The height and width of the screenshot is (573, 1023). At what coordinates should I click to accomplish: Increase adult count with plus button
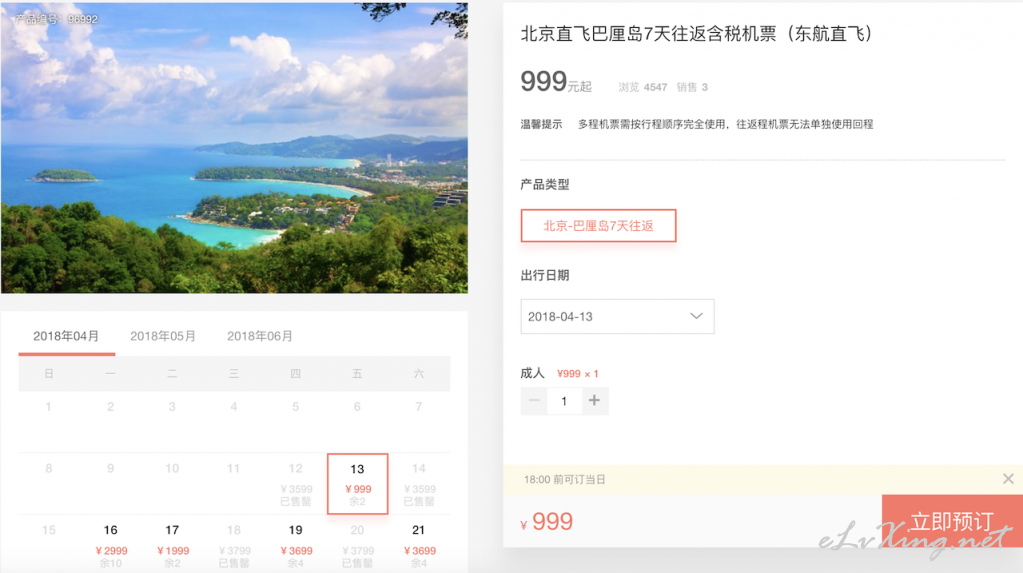[594, 401]
